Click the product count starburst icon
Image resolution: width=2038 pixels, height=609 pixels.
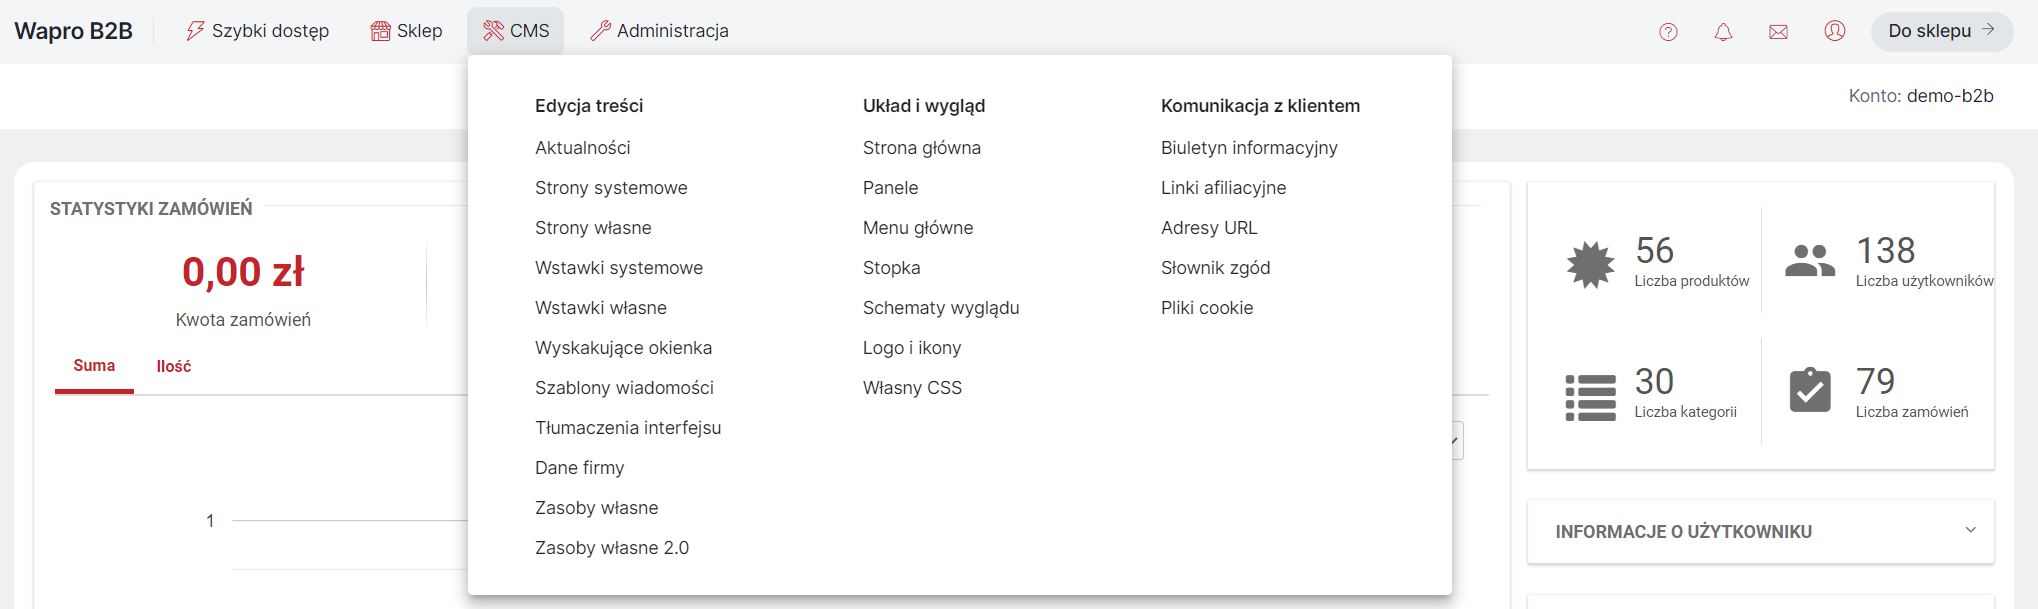point(1590,265)
